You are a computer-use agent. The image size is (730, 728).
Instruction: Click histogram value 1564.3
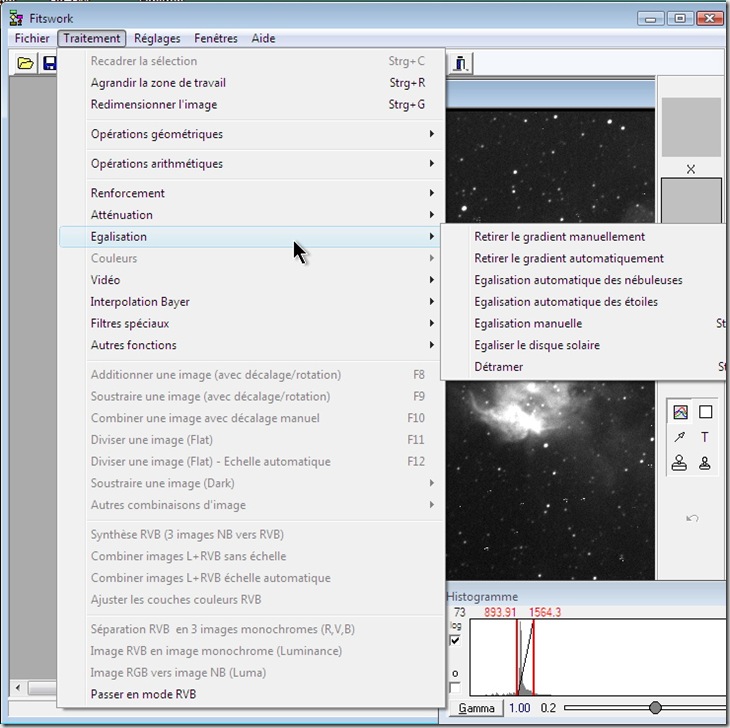point(545,612)
